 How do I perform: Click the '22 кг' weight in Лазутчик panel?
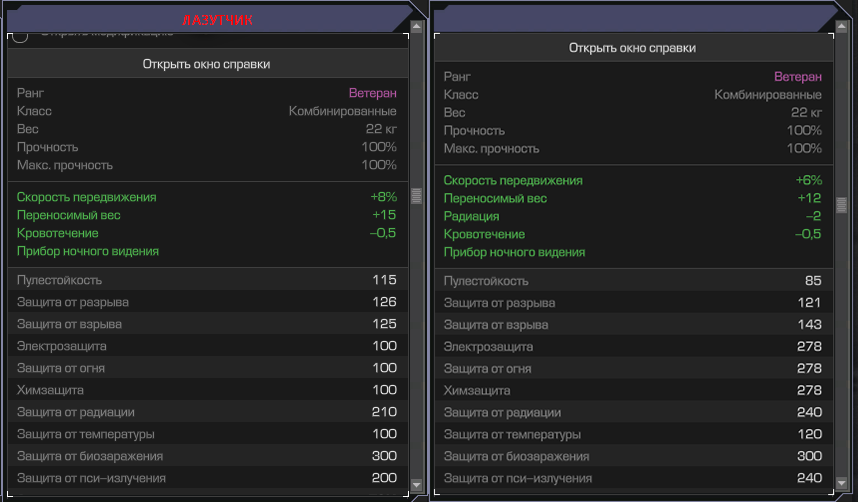pyautogui.click(x=381, y=129)
